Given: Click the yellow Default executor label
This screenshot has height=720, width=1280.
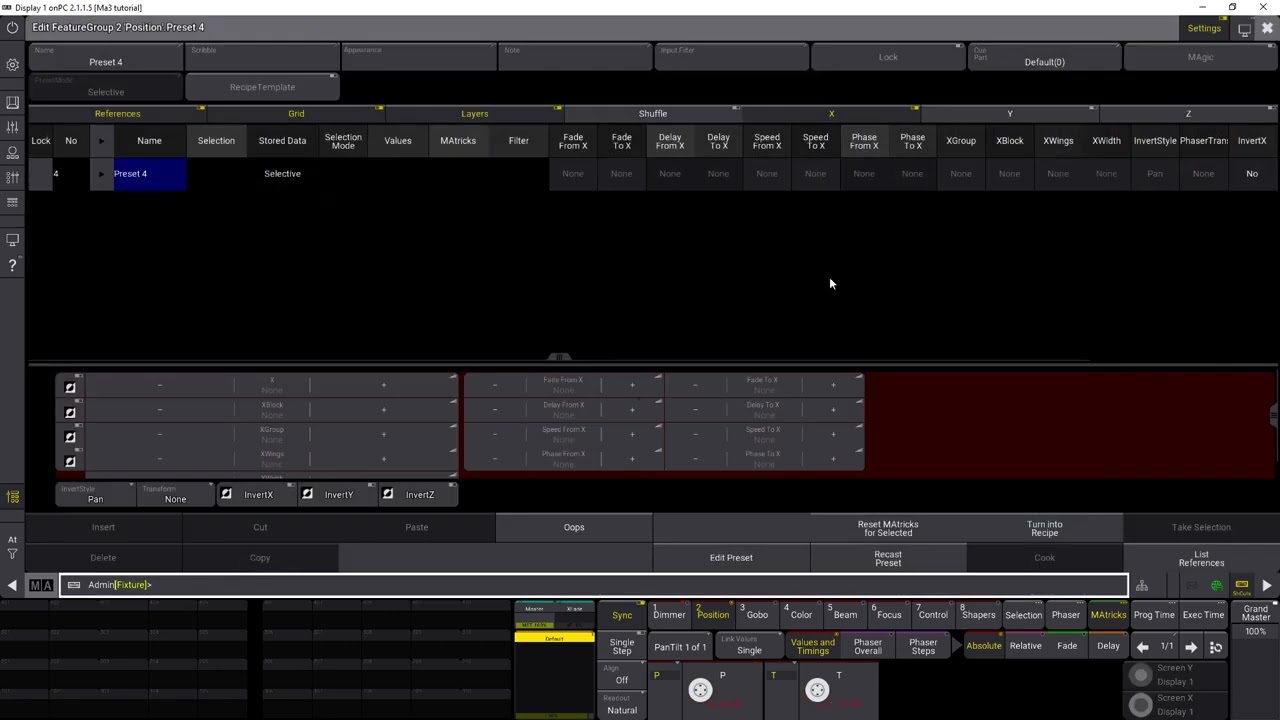Looking at the screenshot, I should tap(554, 638).
